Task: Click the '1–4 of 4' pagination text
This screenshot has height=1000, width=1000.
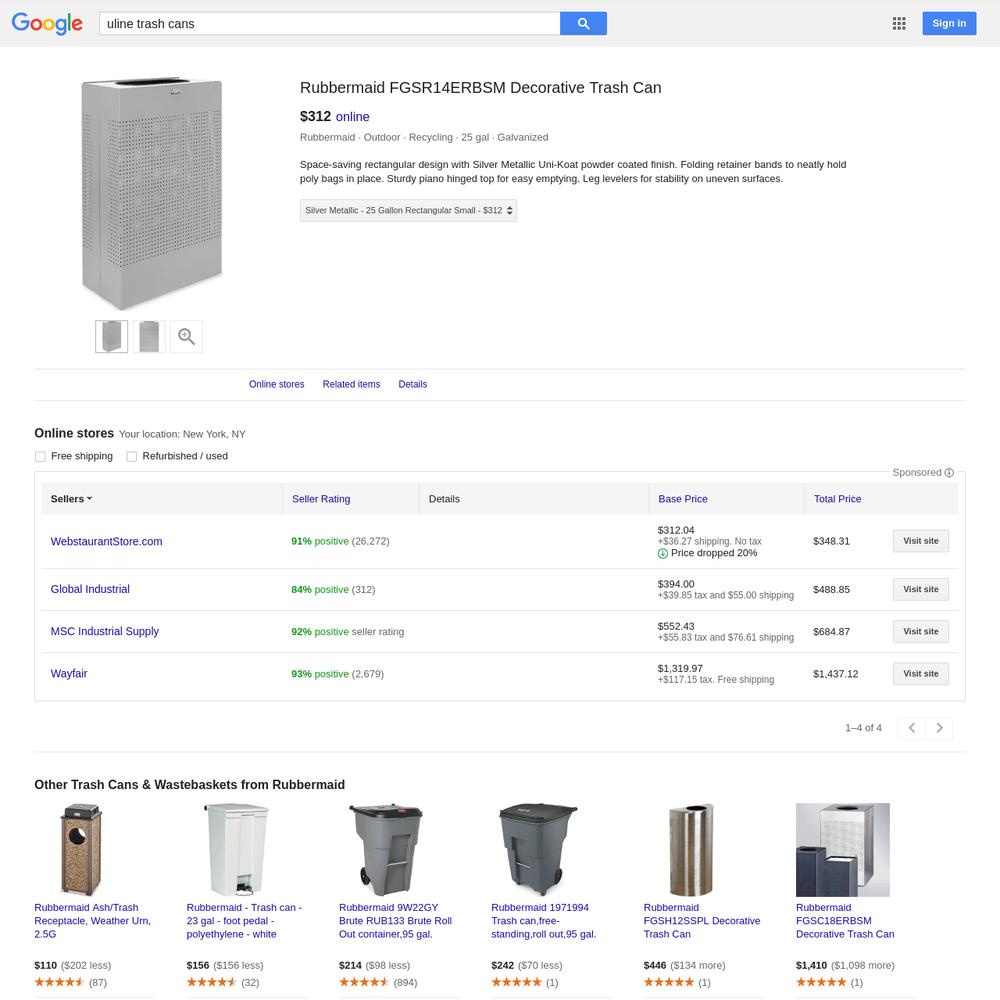Action: tap(863, 728)
